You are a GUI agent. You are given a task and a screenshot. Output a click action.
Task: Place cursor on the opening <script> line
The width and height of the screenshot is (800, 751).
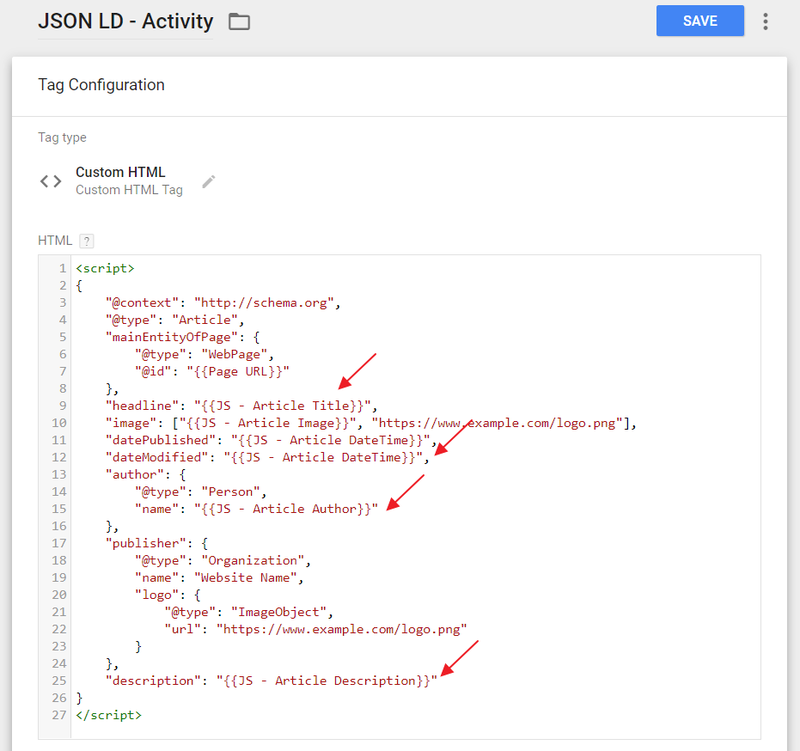click(x=105, y=268)
